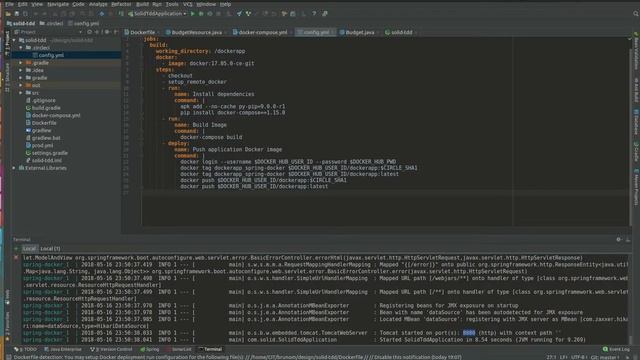Open the Navigate menu
Image resolution: width=640 pixels, height=360 pixels.
[58, 4]
